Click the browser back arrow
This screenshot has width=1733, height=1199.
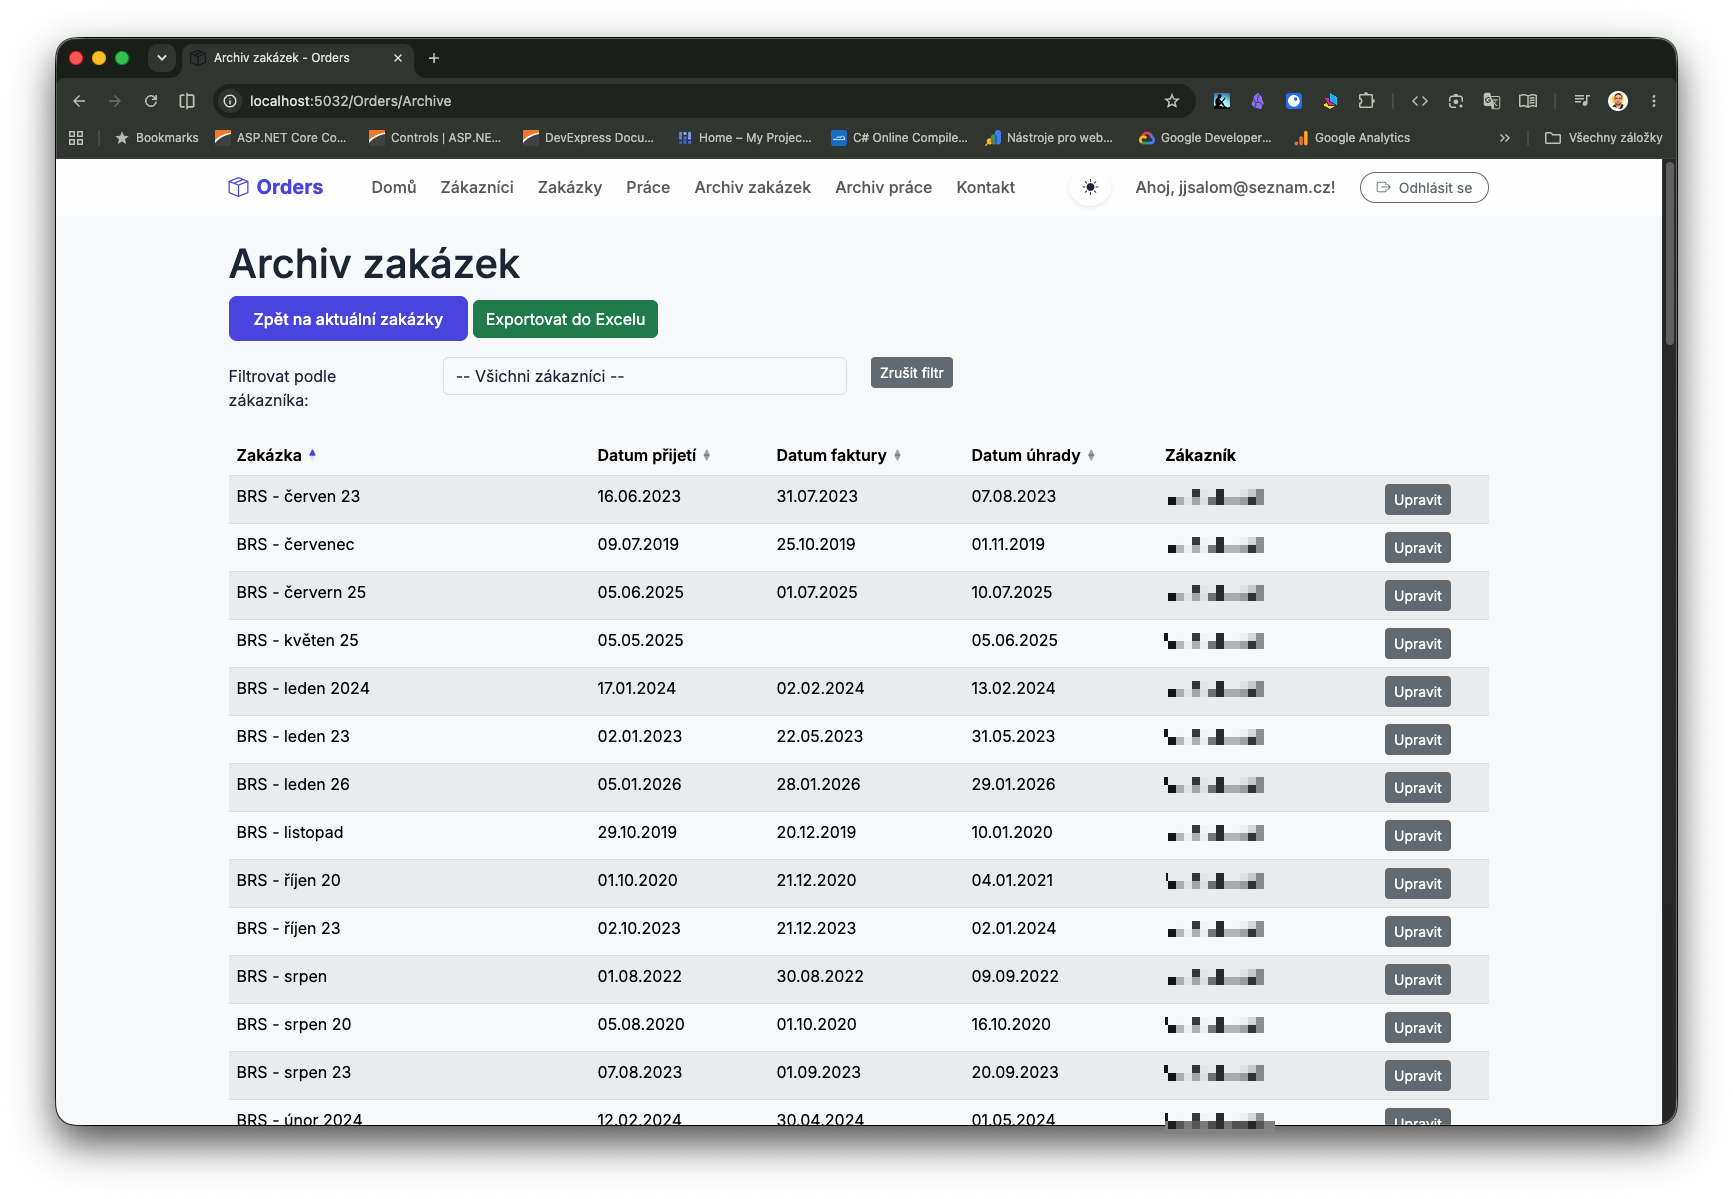pos(79,101)
